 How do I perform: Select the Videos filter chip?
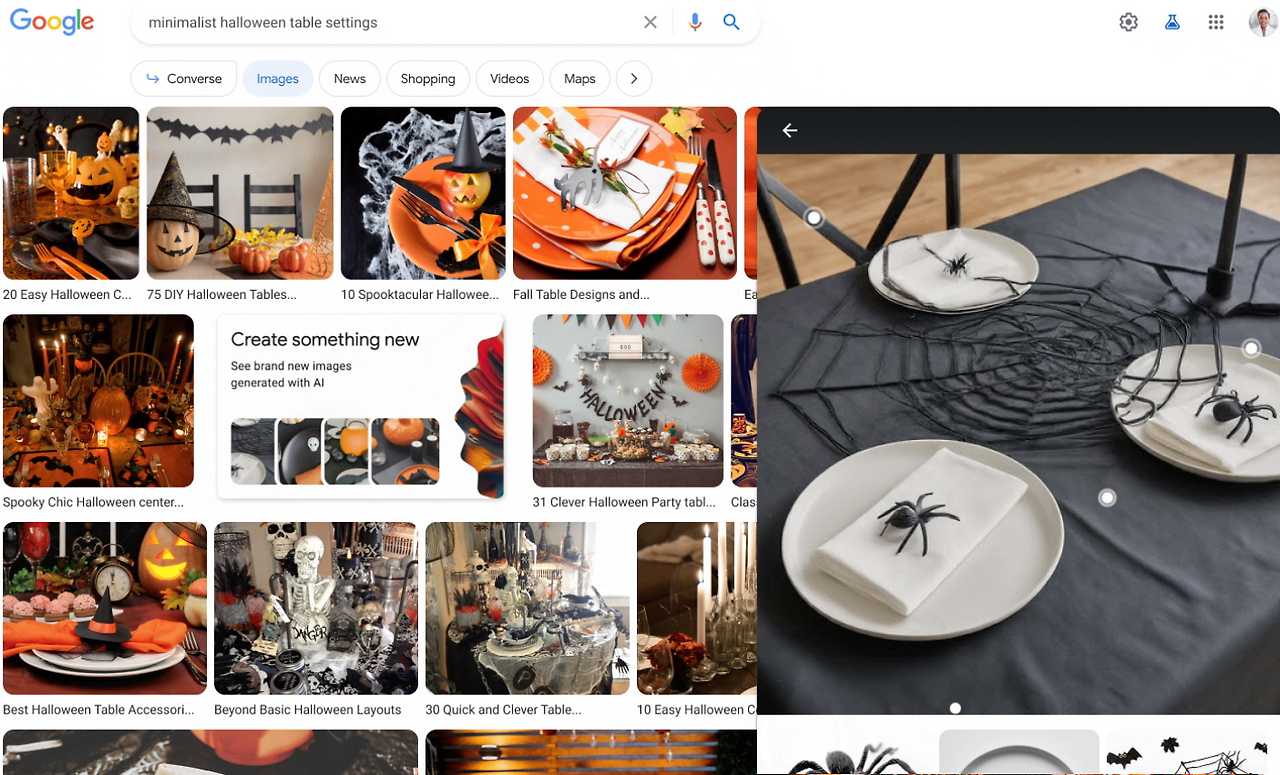pos(510,78)
